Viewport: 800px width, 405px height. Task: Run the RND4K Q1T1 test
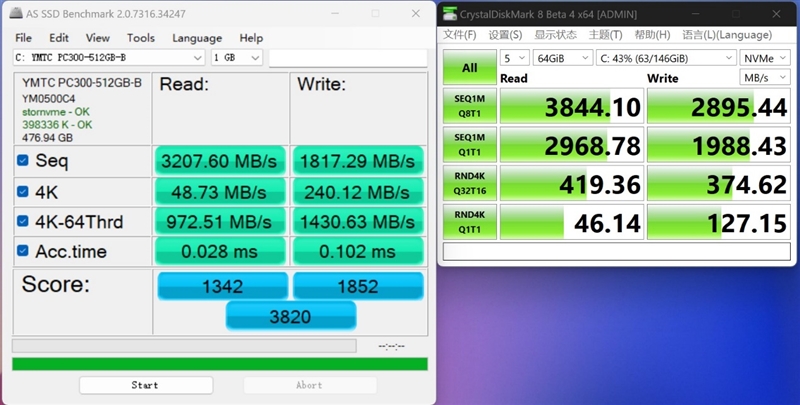tap(469, 222)
